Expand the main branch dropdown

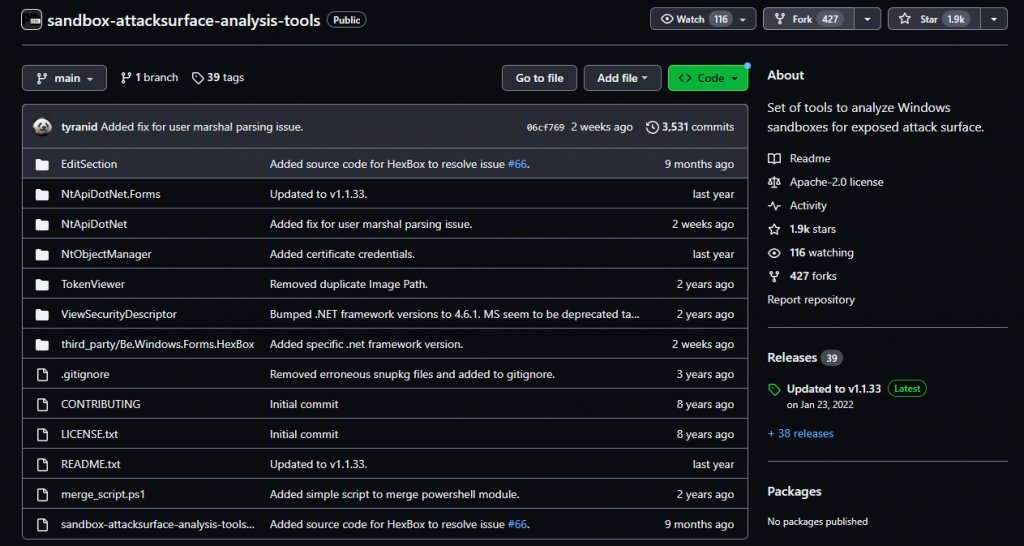click(64, 78)
